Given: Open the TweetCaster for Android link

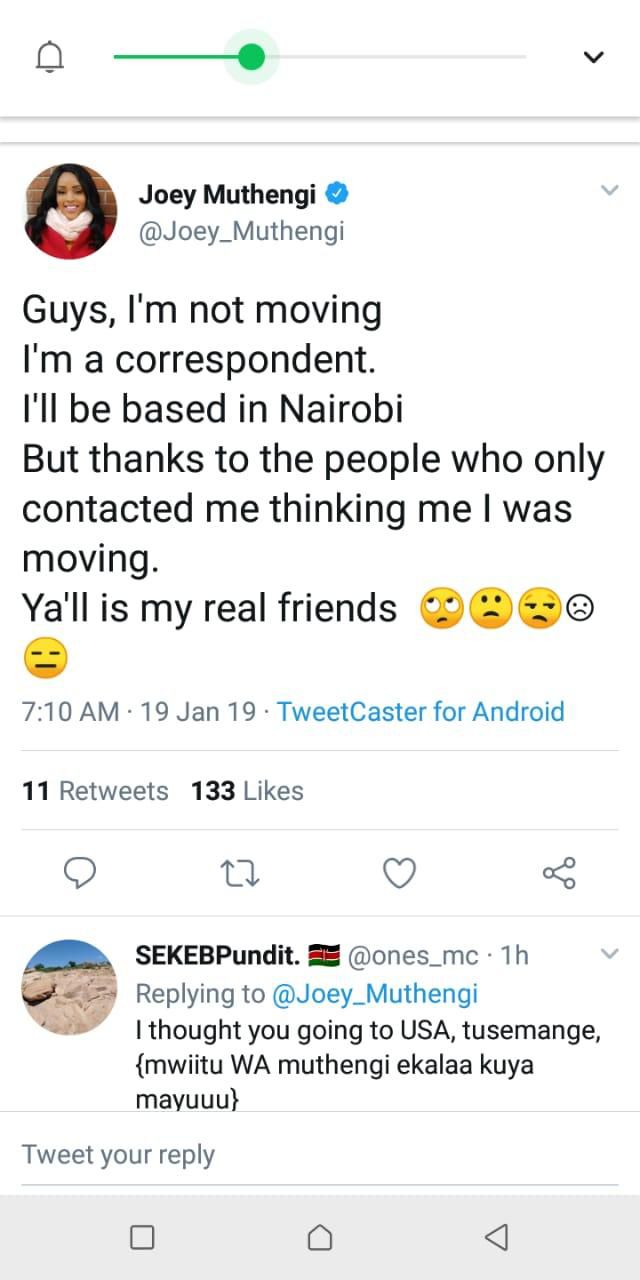Looking at the screenshot, I should coord(420,712).
